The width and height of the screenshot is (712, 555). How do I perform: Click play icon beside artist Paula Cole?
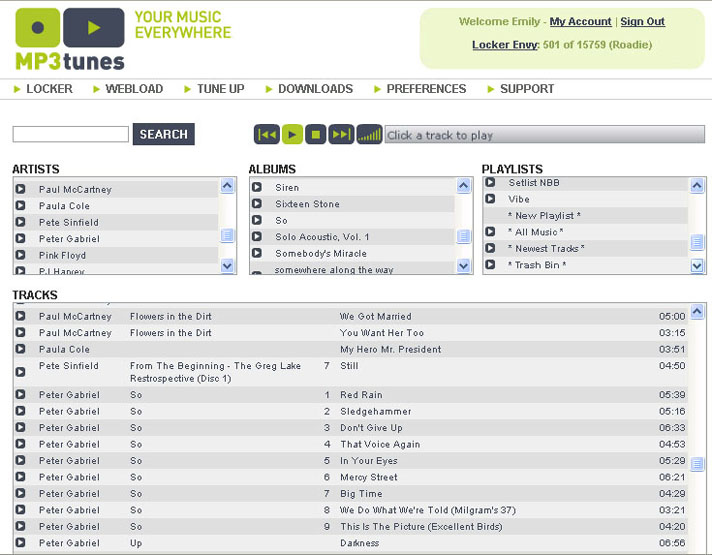click(x=20, y=205)
